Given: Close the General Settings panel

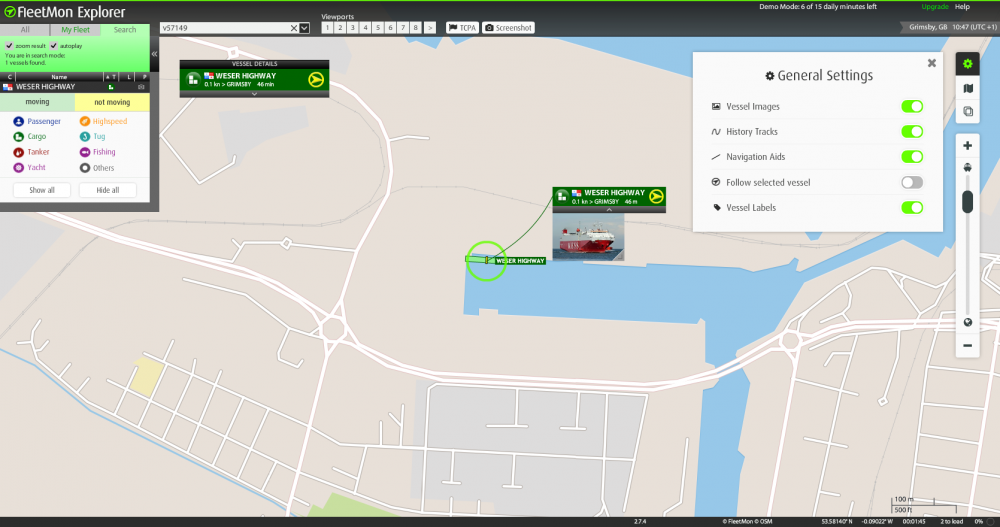Looking at the screenshot, I should (x=932, y=63).
